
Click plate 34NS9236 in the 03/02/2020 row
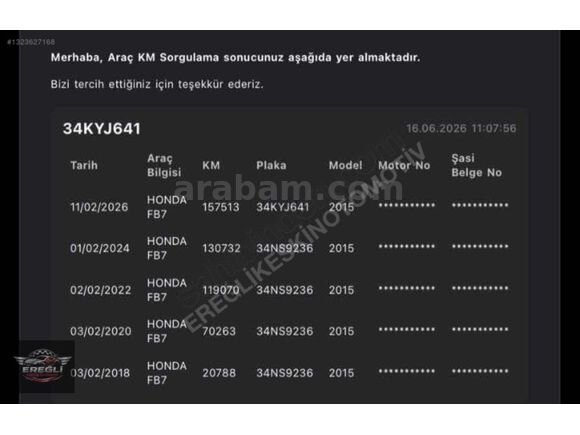284,331
